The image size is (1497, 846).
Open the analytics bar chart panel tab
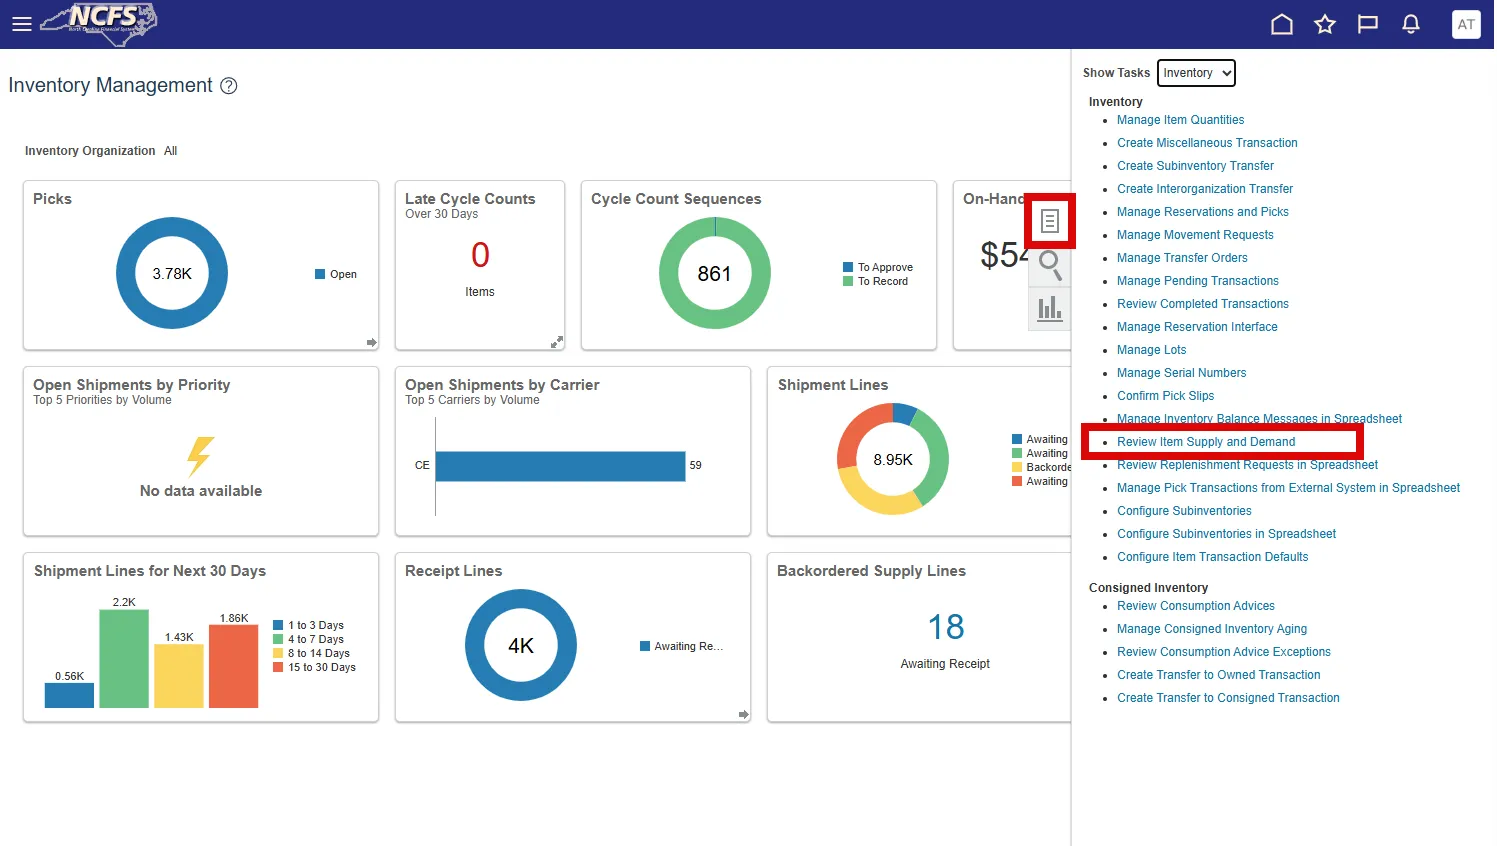(x=1049, y=308)
